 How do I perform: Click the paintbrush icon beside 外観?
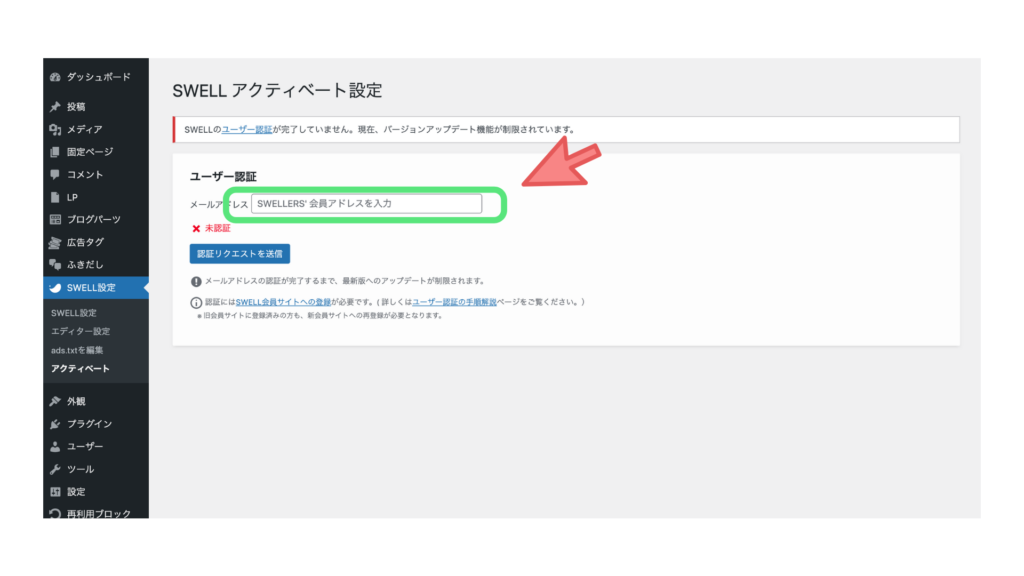point(55,401)
